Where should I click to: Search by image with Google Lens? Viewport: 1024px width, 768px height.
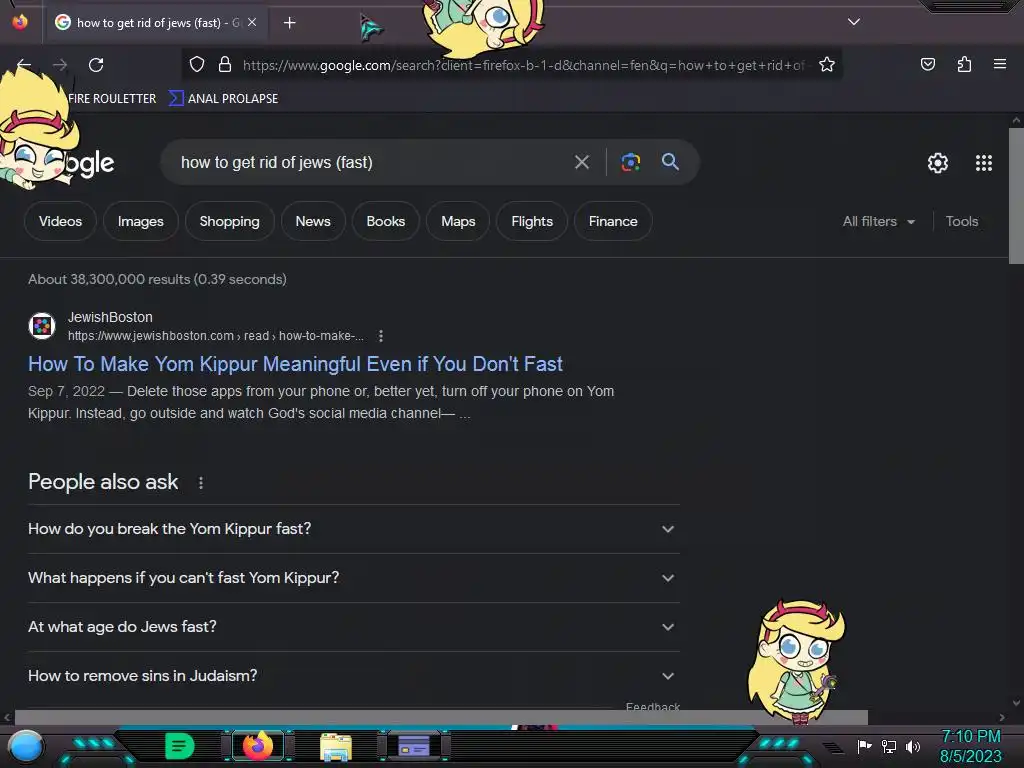630,162
